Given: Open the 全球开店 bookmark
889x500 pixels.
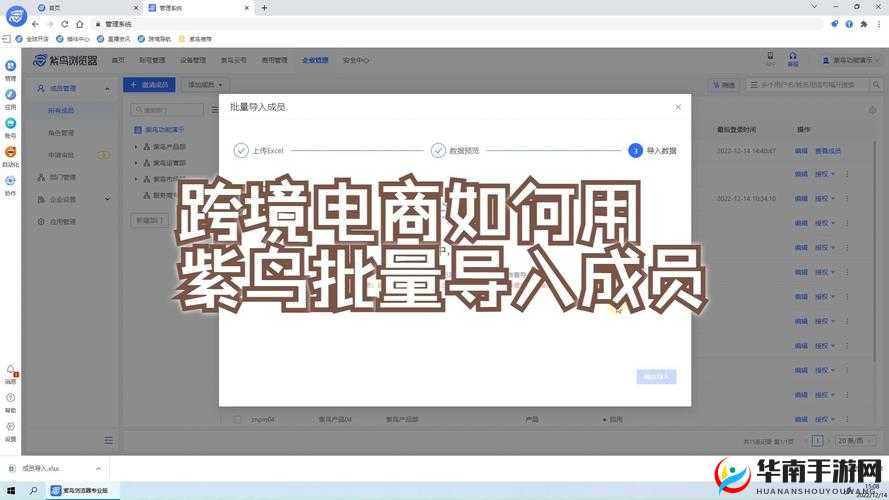Looking at the screenshot, I should [x=32, y=39].
